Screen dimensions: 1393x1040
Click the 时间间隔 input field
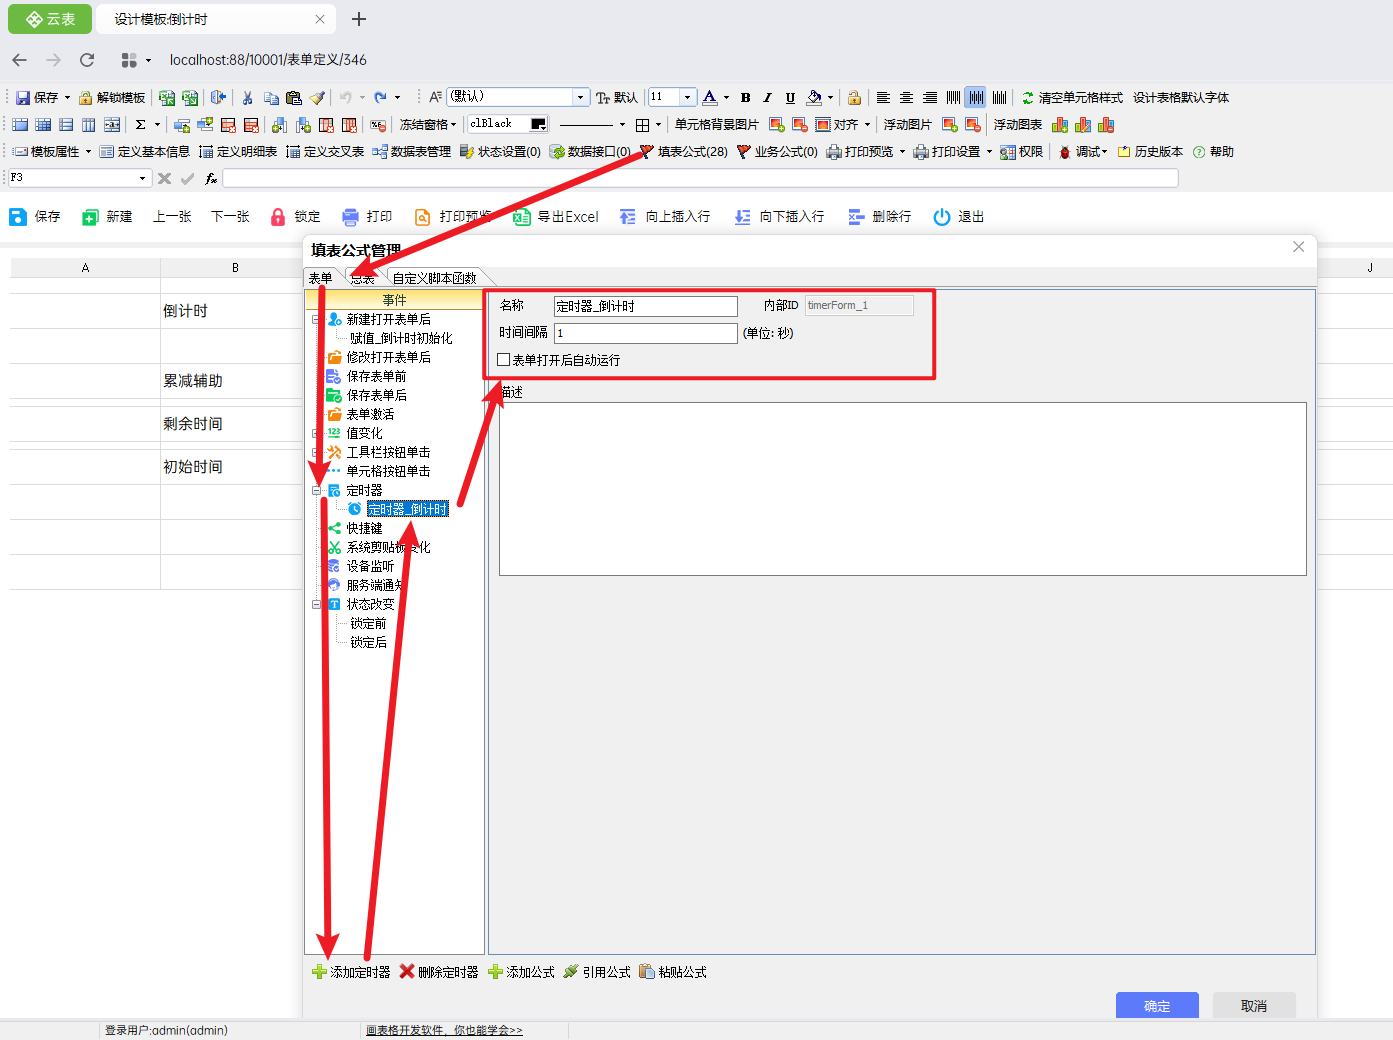click(646, 333)
